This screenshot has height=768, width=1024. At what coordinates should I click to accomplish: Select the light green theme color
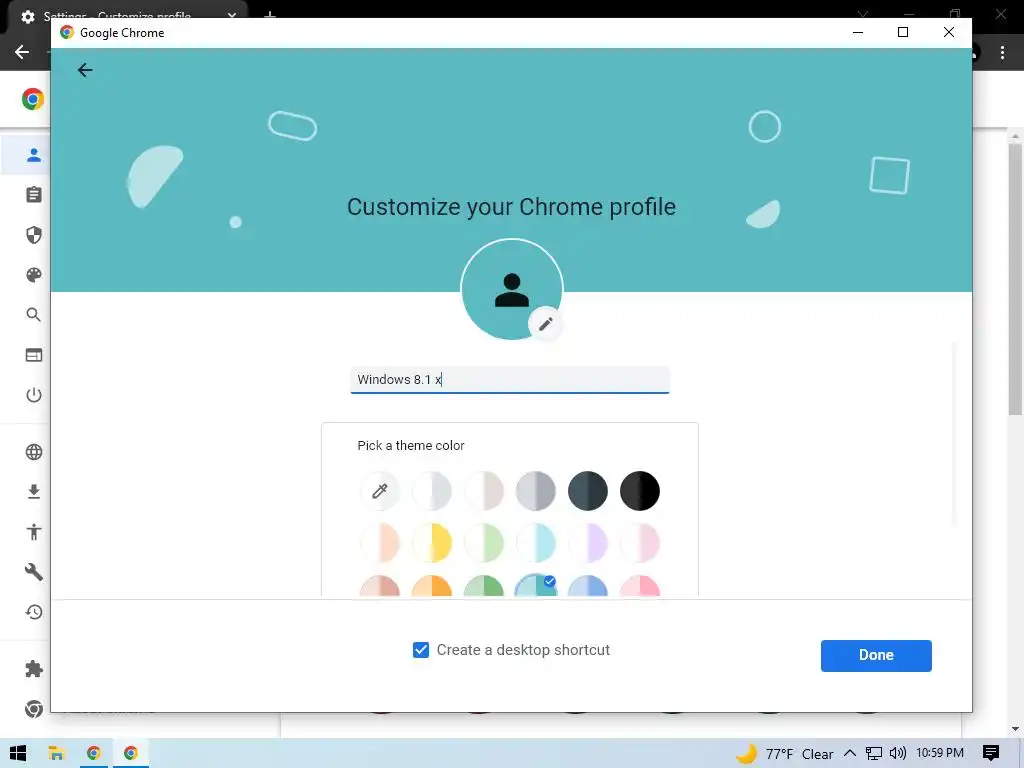click(x=484, y=543)
